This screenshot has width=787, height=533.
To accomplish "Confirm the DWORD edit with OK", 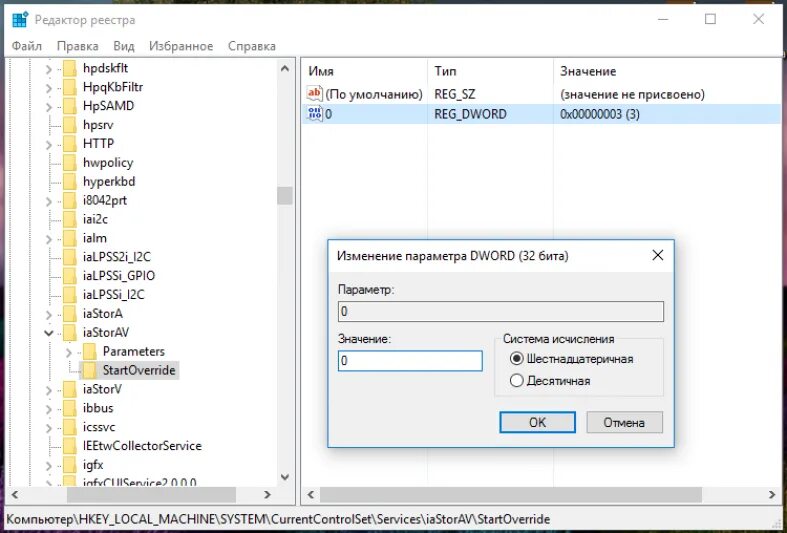I will click(537, 423).
